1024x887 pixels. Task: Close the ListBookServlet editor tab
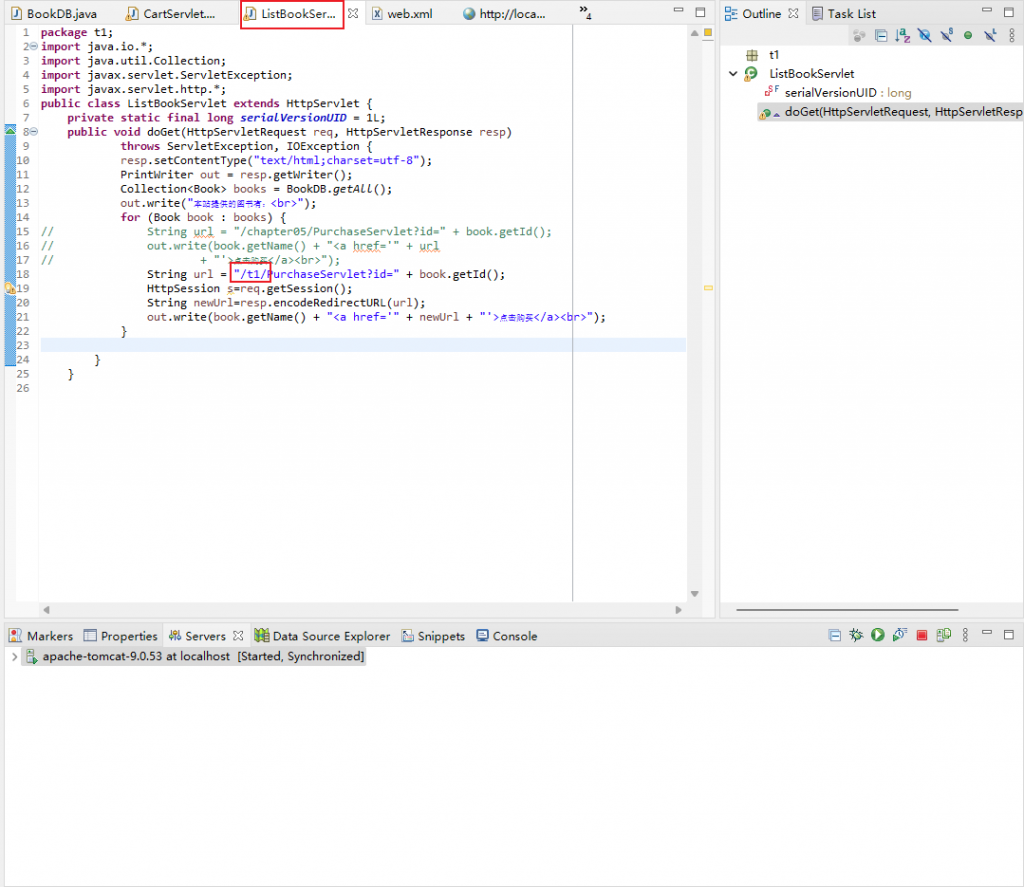click(x=353, y=13)
